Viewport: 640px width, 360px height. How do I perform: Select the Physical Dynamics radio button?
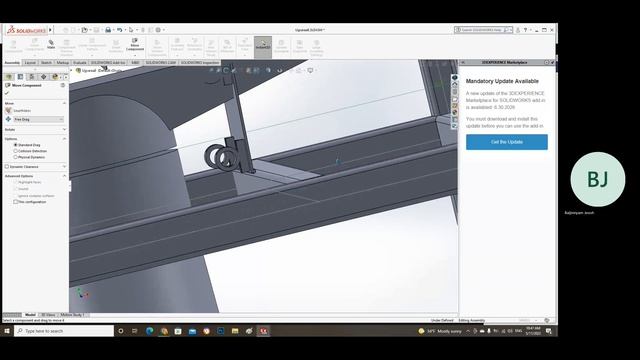pos(16,157)
